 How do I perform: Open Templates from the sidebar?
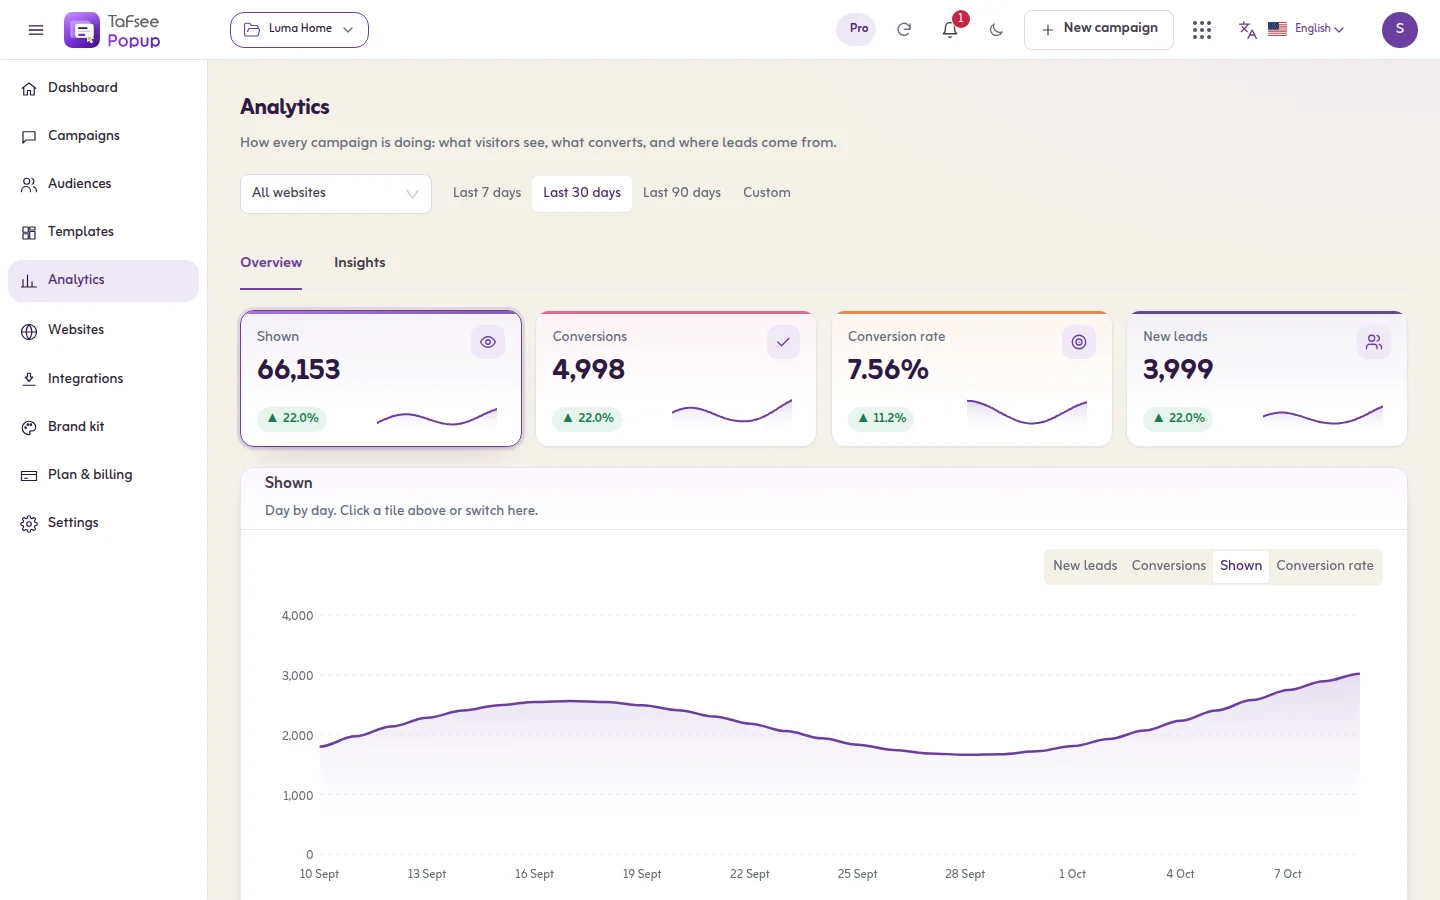point(103,232)
